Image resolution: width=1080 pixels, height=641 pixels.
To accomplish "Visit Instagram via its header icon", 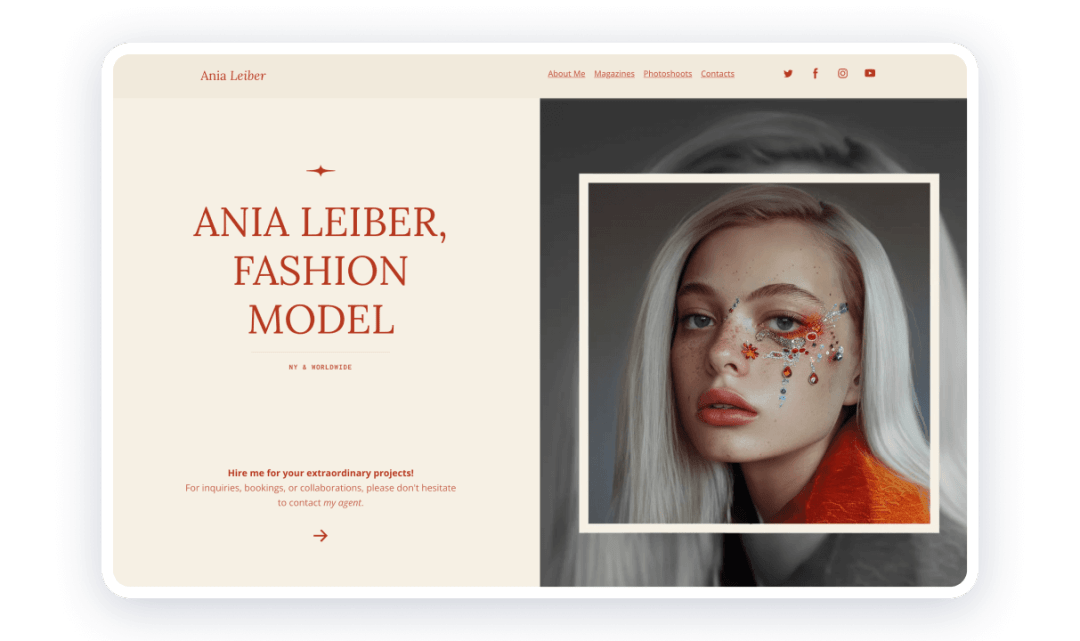I will pyautogui.click(x=842, y=73).
